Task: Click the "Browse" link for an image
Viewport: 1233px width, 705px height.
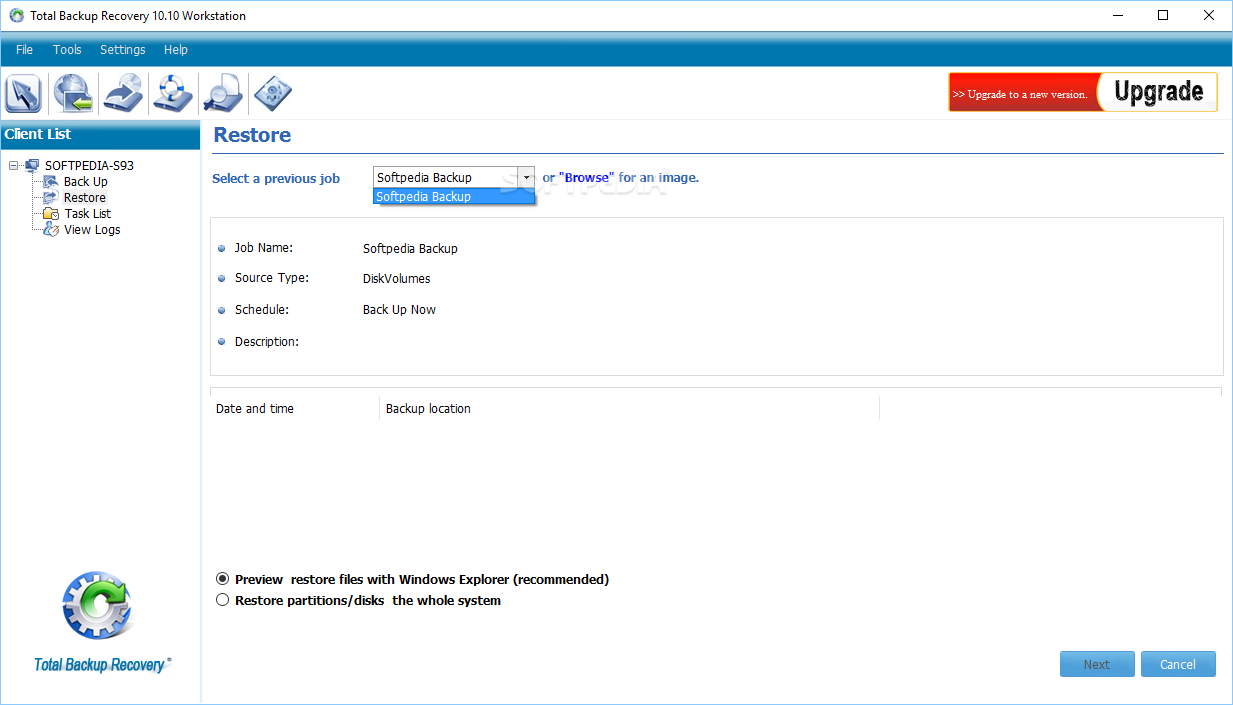Action: pyautogui.click(x=586, y=178)
